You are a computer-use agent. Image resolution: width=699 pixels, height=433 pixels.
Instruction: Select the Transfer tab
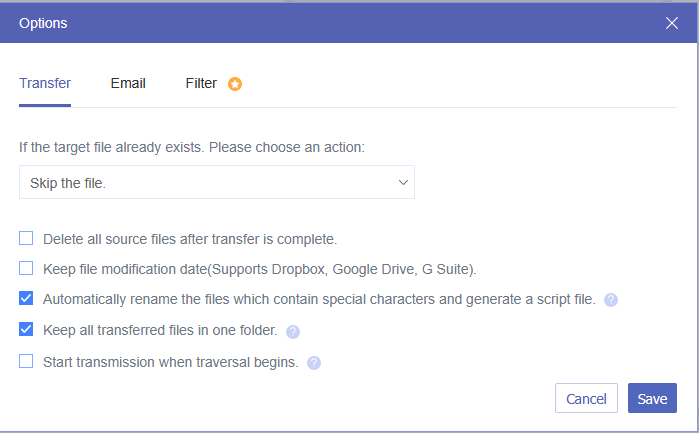[x=45, y=83]
